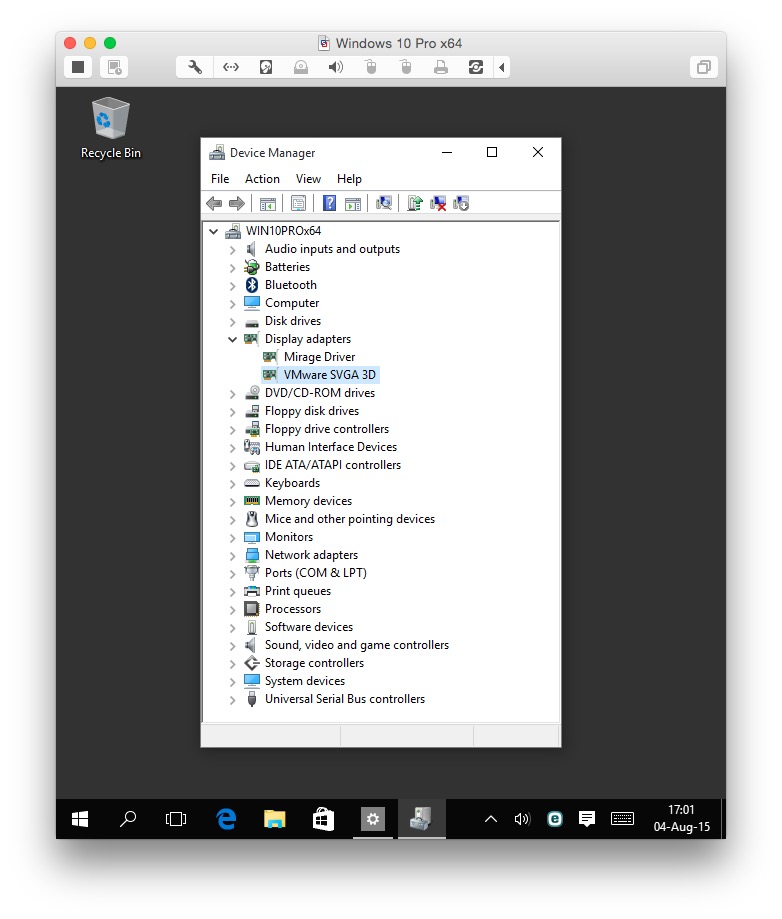Click the Back arrow in Device Manager toolbar
This screenshot has width=782, height=919.
pyautogui.click(x=214, y=203)
